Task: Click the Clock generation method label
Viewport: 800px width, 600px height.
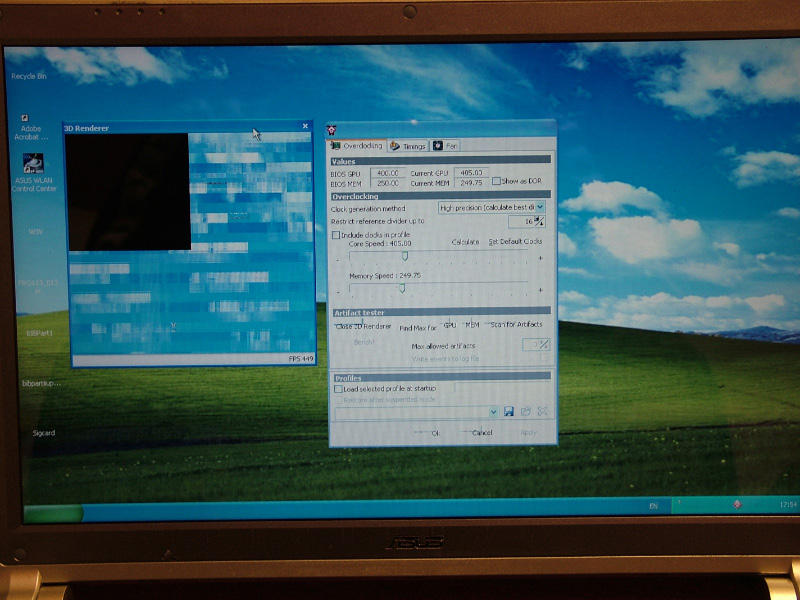Action: click(368, 209)
